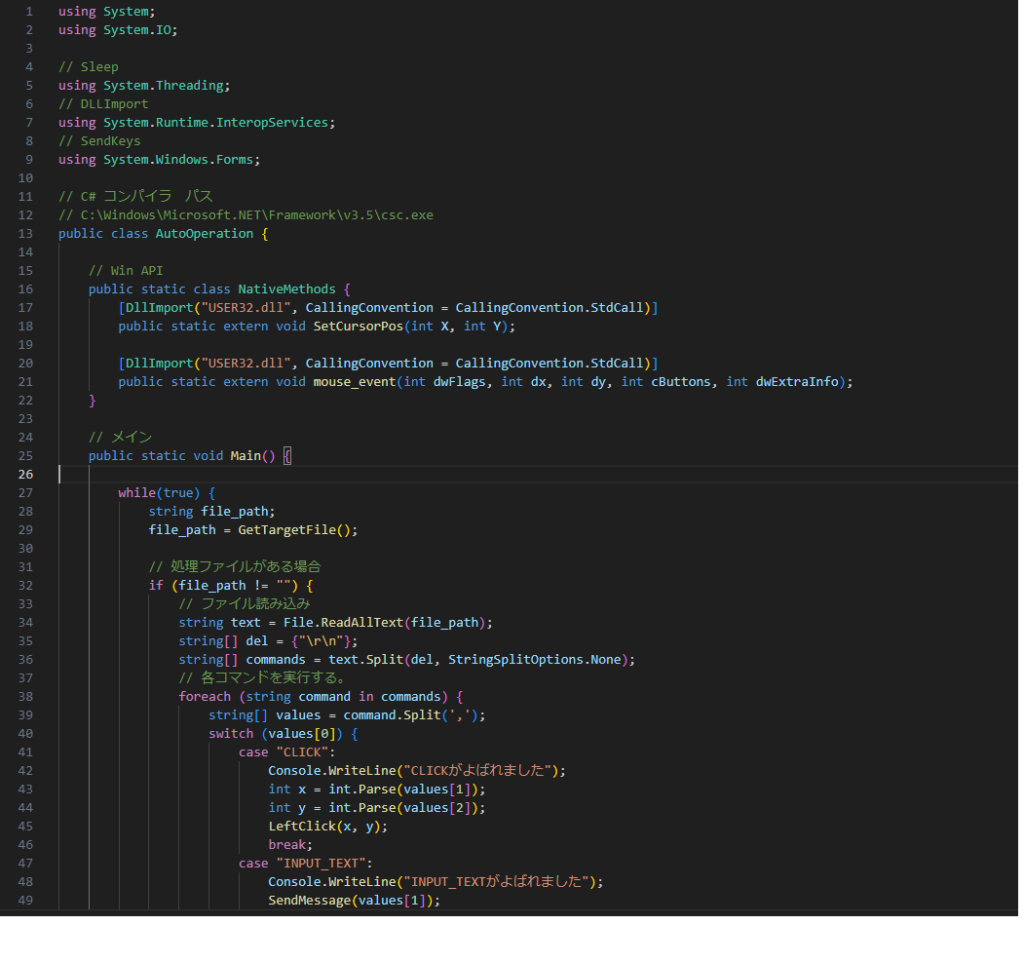1024x963 pixels.
Task: Click the using System.Windows.Forms directive
Action: pos(160,159)
